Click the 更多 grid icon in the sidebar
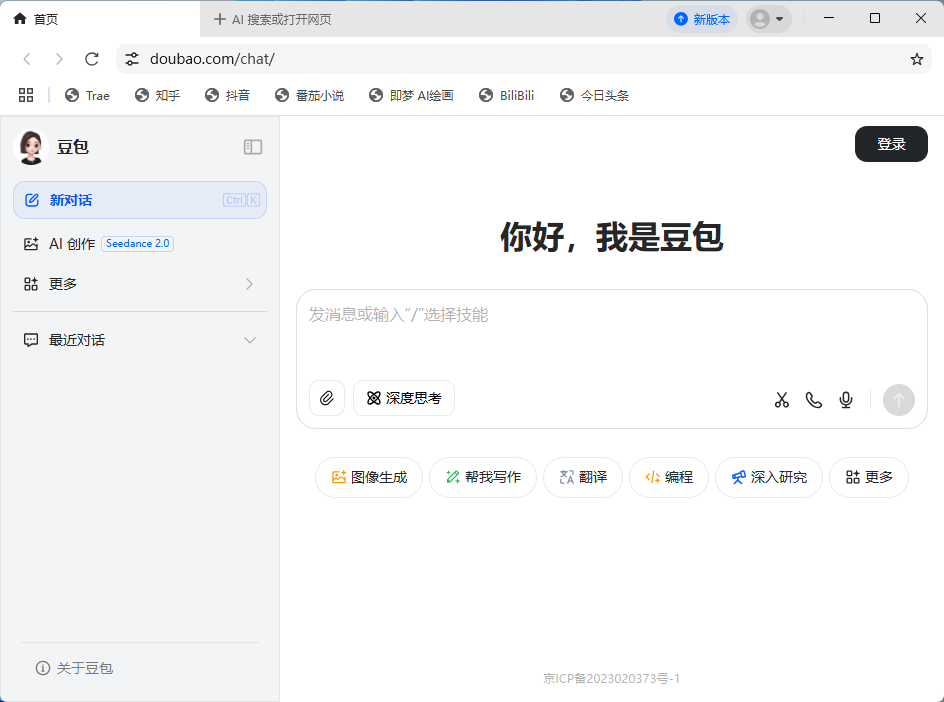This screenshot has width=944, height=702. (31, 284)
